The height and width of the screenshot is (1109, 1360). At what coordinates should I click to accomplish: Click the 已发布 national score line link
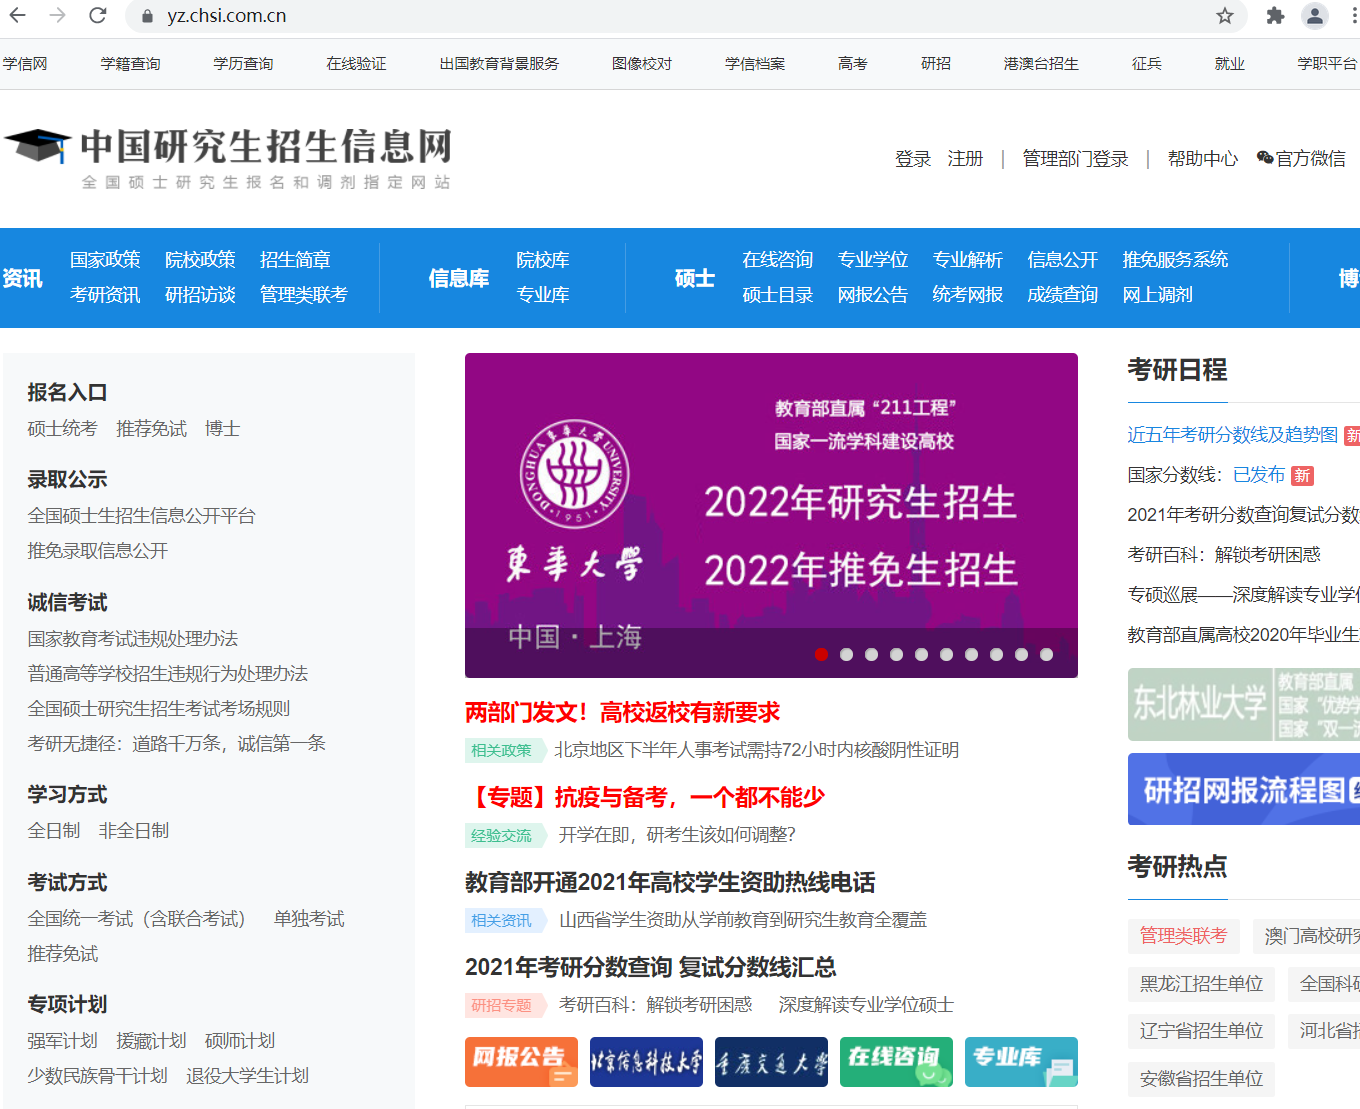point(1259,475)
